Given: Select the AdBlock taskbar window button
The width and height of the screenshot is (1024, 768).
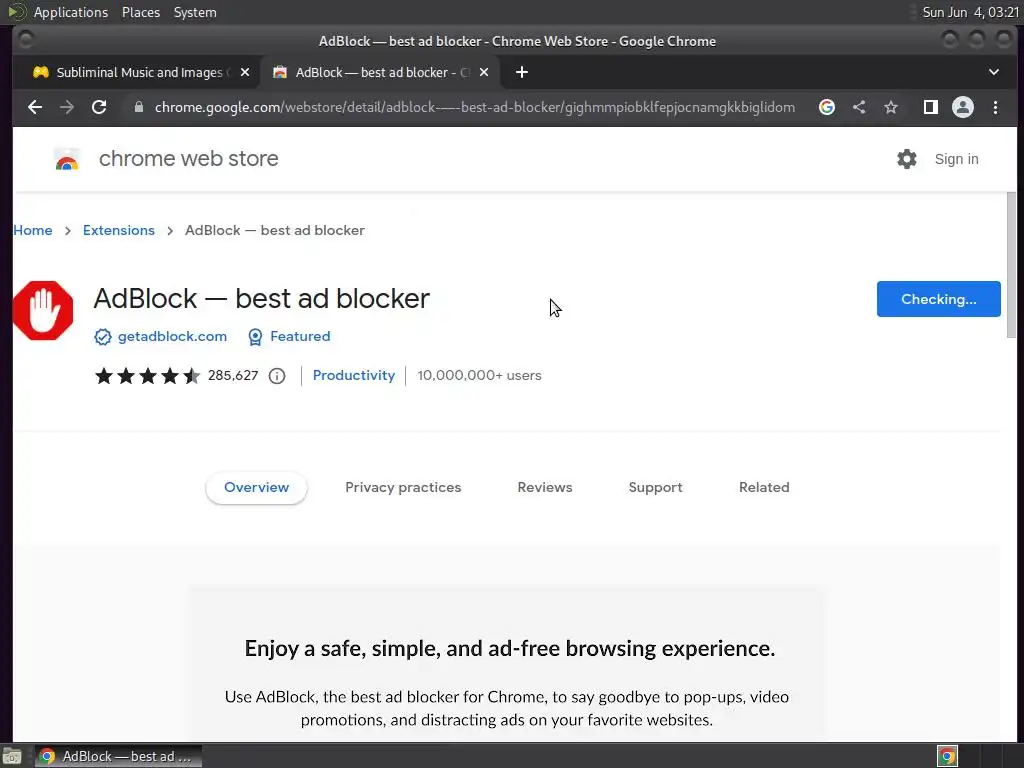Looking at the screenshot, I should pos(118,756).
